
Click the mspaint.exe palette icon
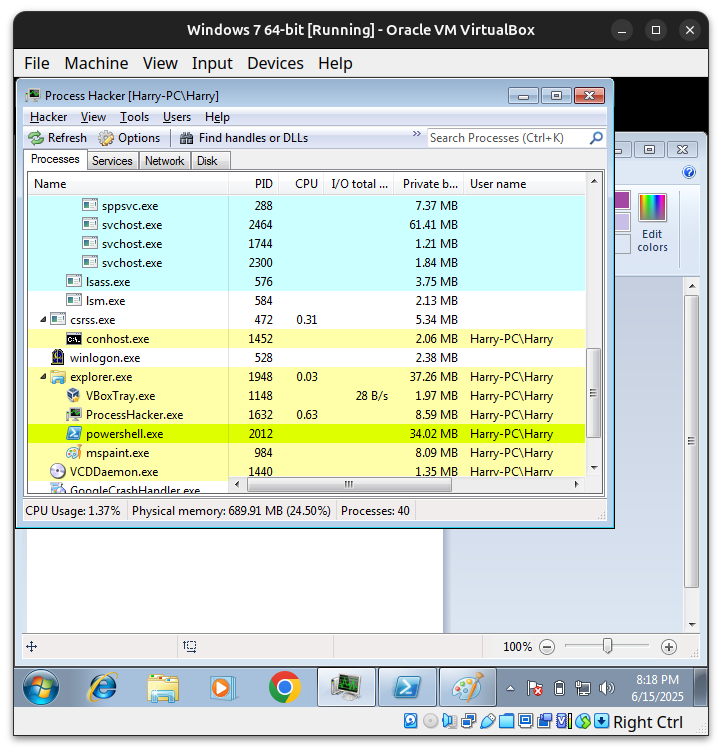[x=73, y=453]
